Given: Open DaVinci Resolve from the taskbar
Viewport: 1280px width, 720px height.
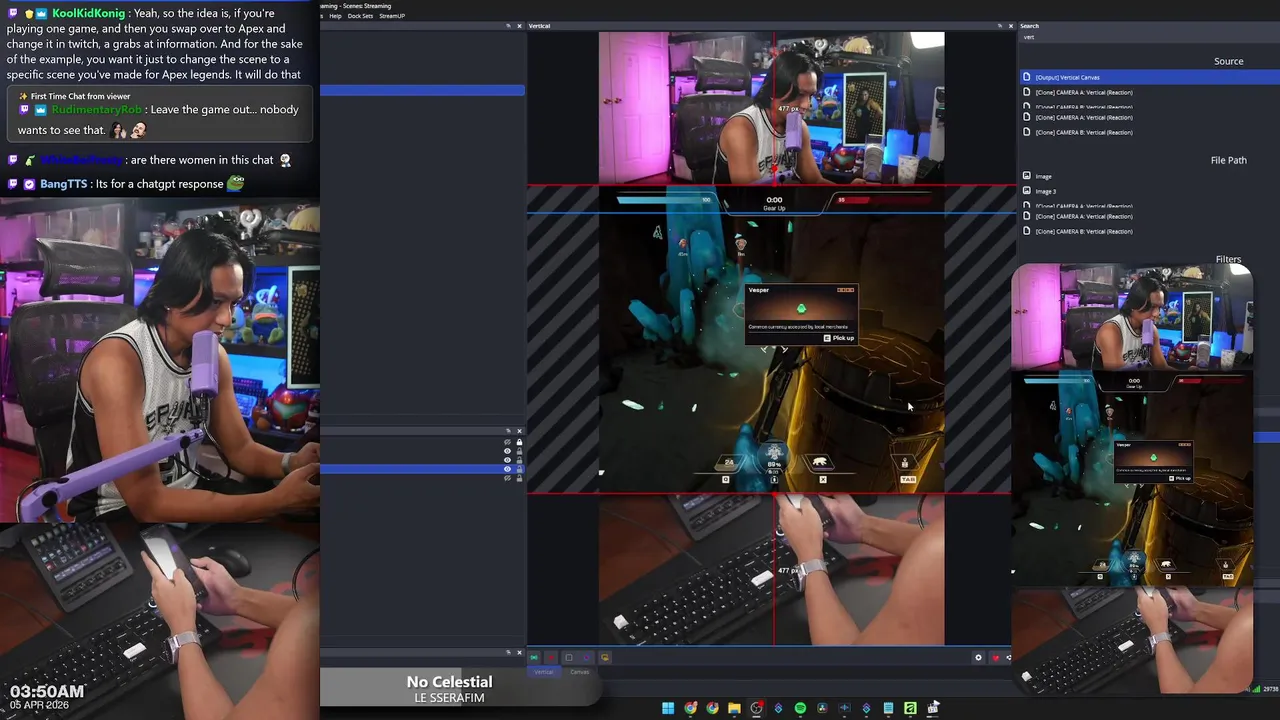Looking at the screenshot, I should 822,708.
